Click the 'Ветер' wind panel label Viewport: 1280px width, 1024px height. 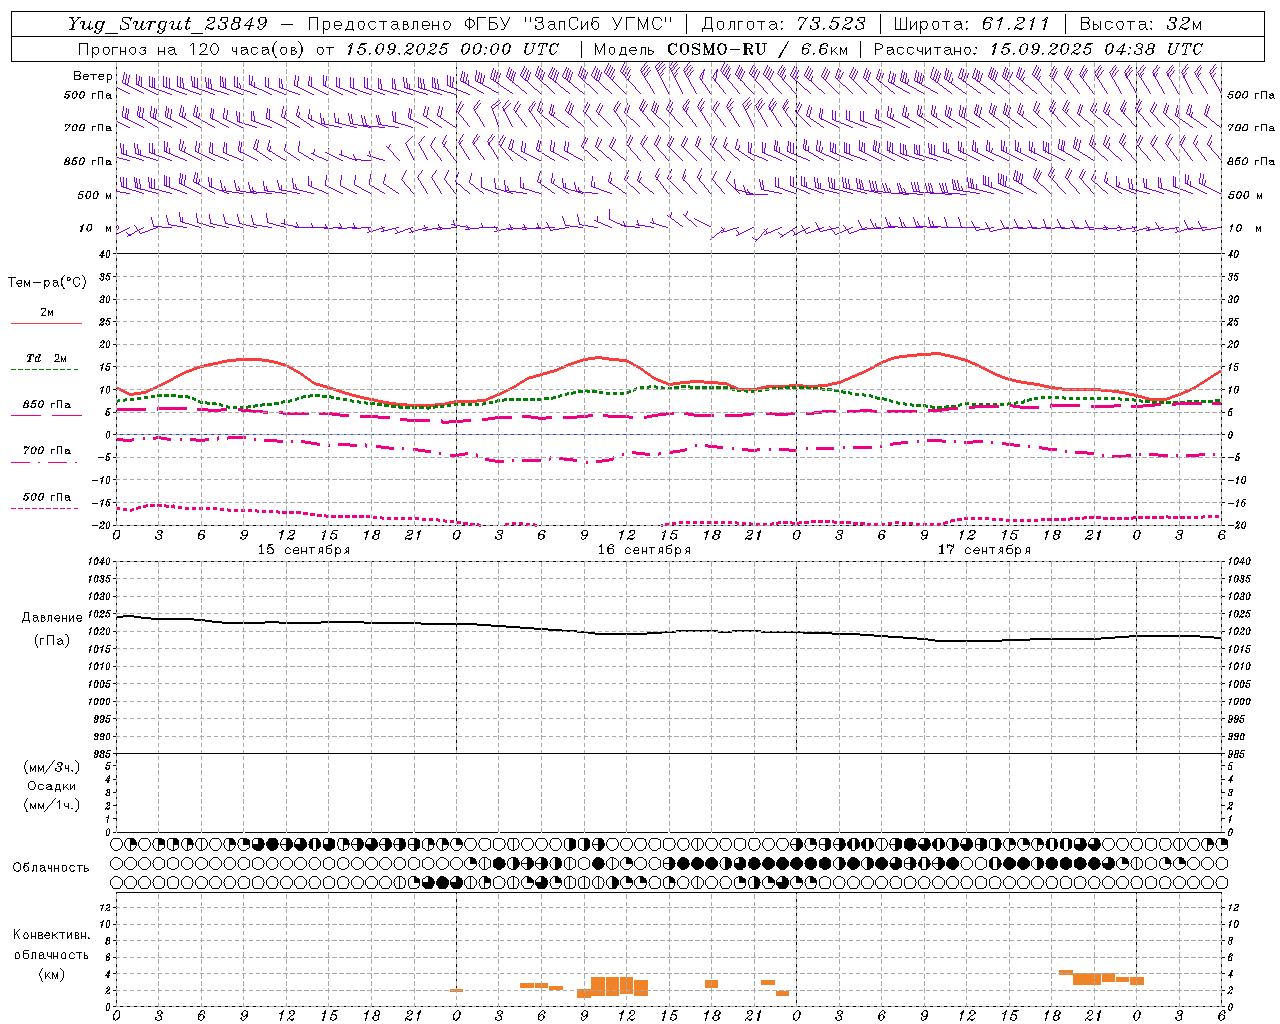pyautogui.click(x=92, y=76)
